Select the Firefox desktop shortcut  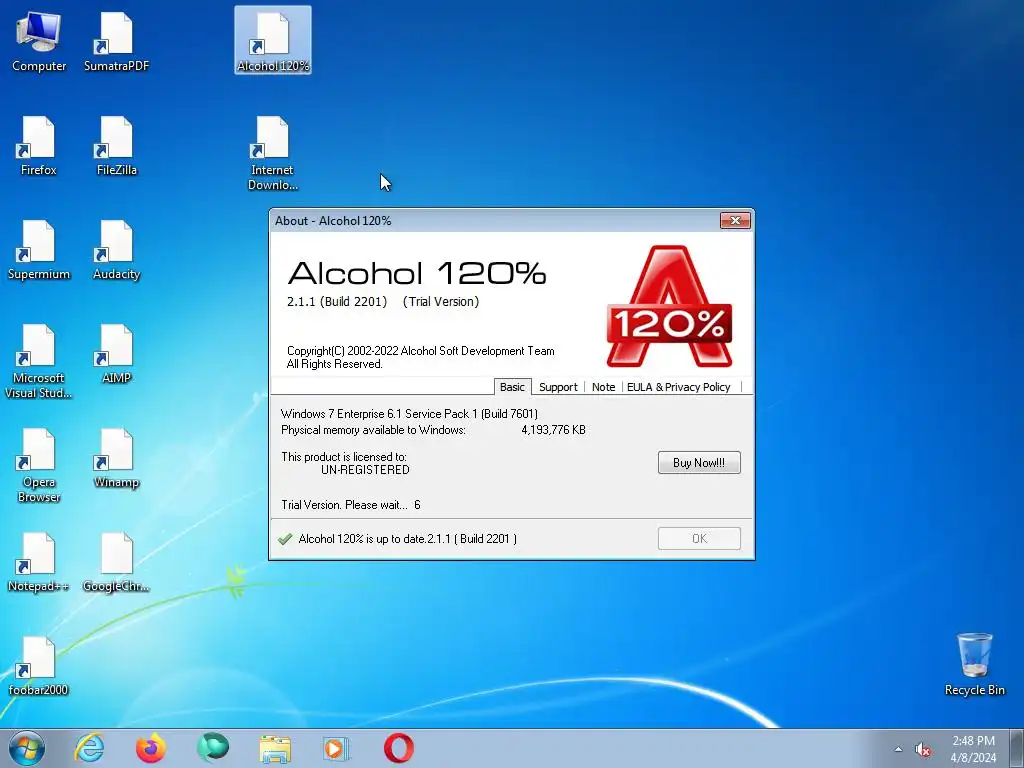pyautogui.click(x=39, y=146)
